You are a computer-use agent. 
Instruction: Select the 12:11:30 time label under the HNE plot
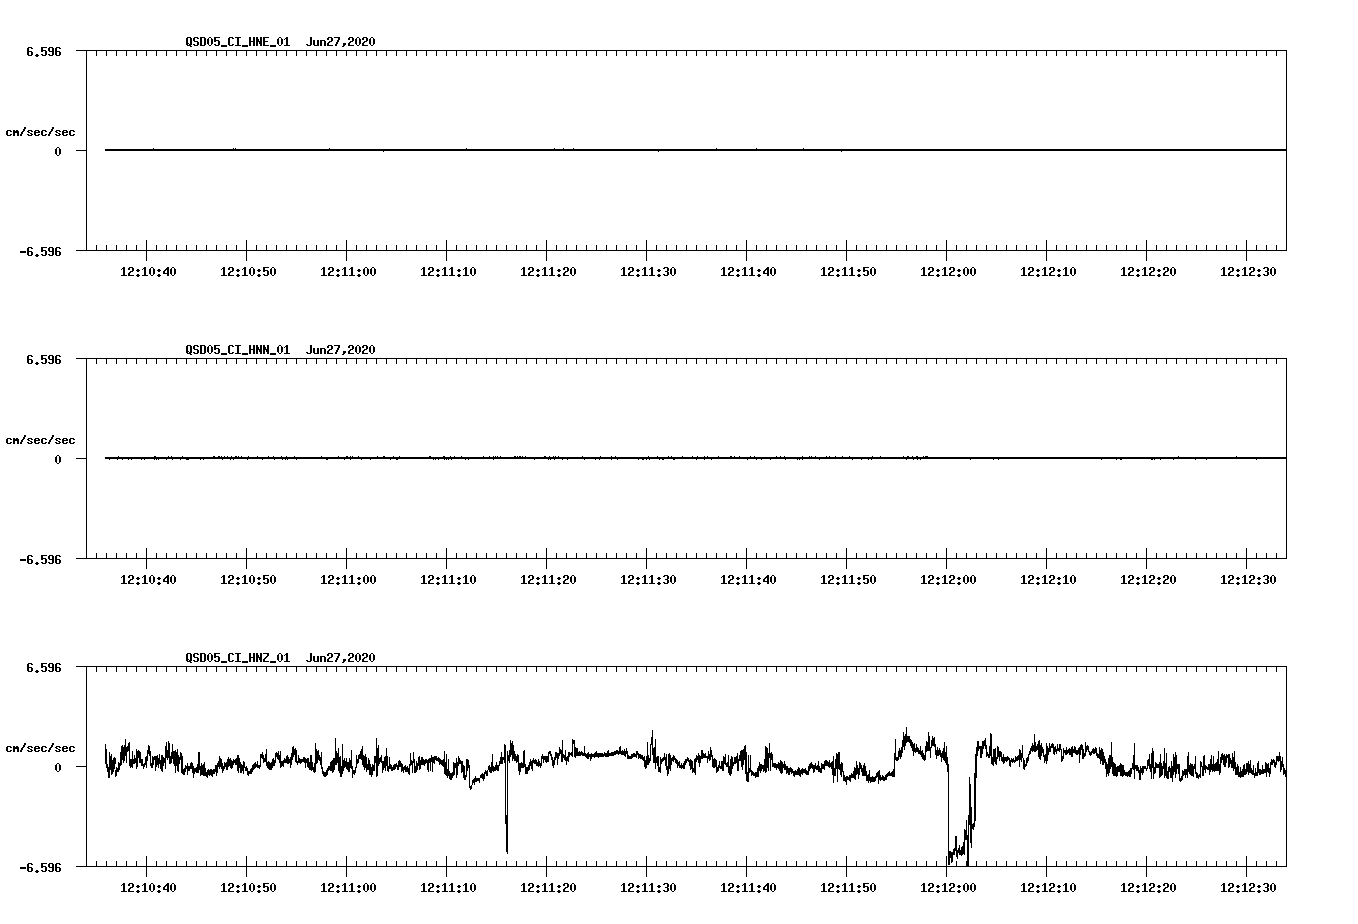click(648, 272)
